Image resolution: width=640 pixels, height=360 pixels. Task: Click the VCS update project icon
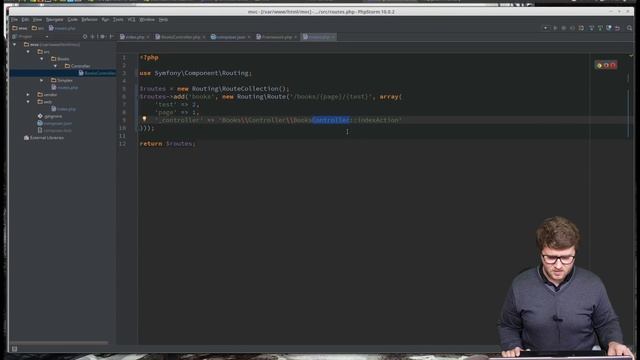(591, 28)
